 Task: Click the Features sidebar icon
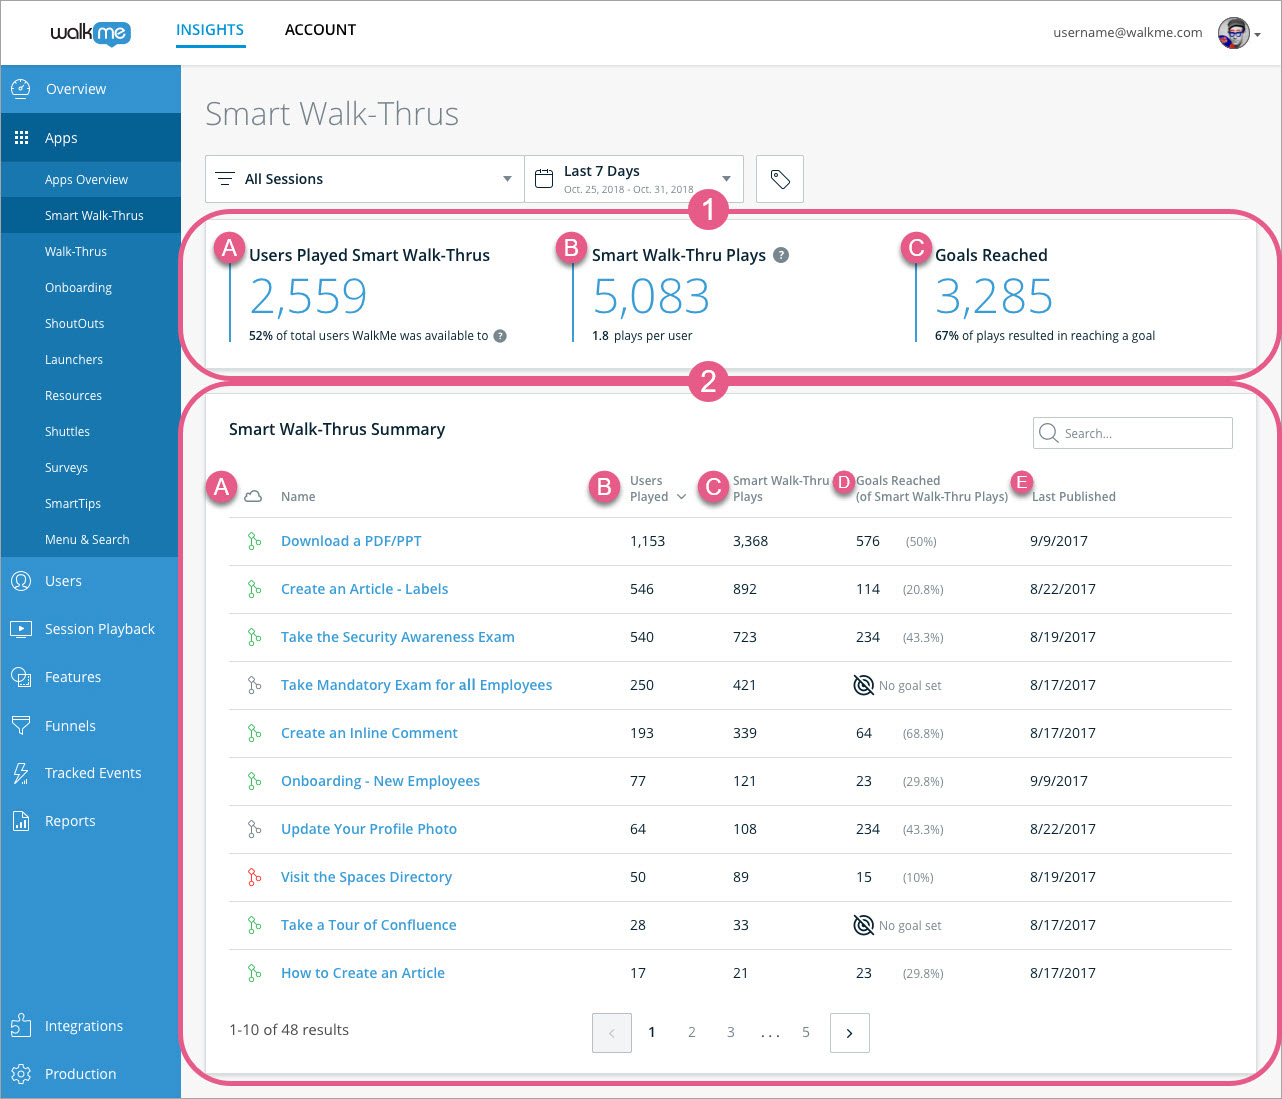coord(21,677)
